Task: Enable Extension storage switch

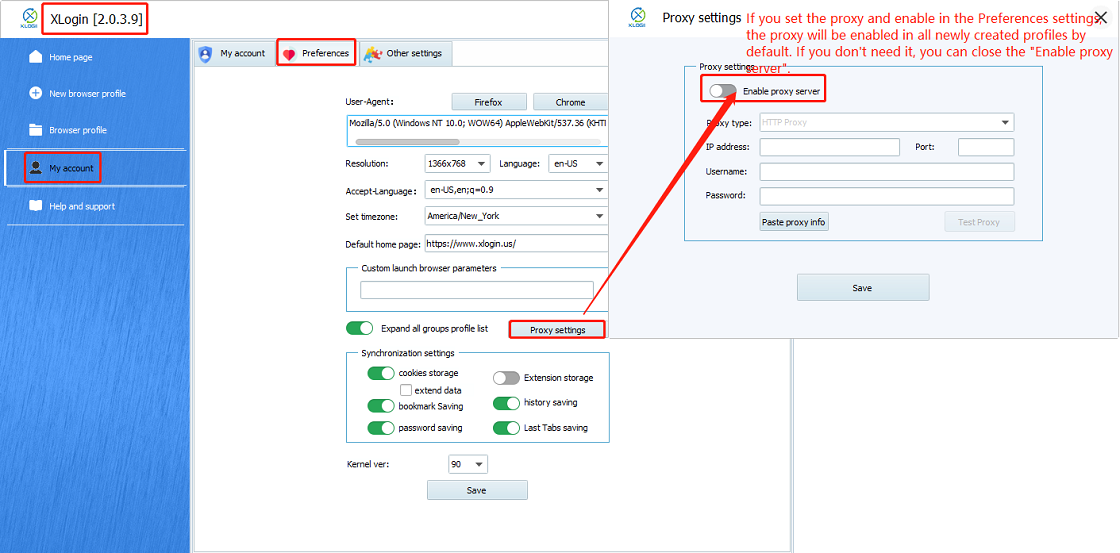Action: (506, 377)
